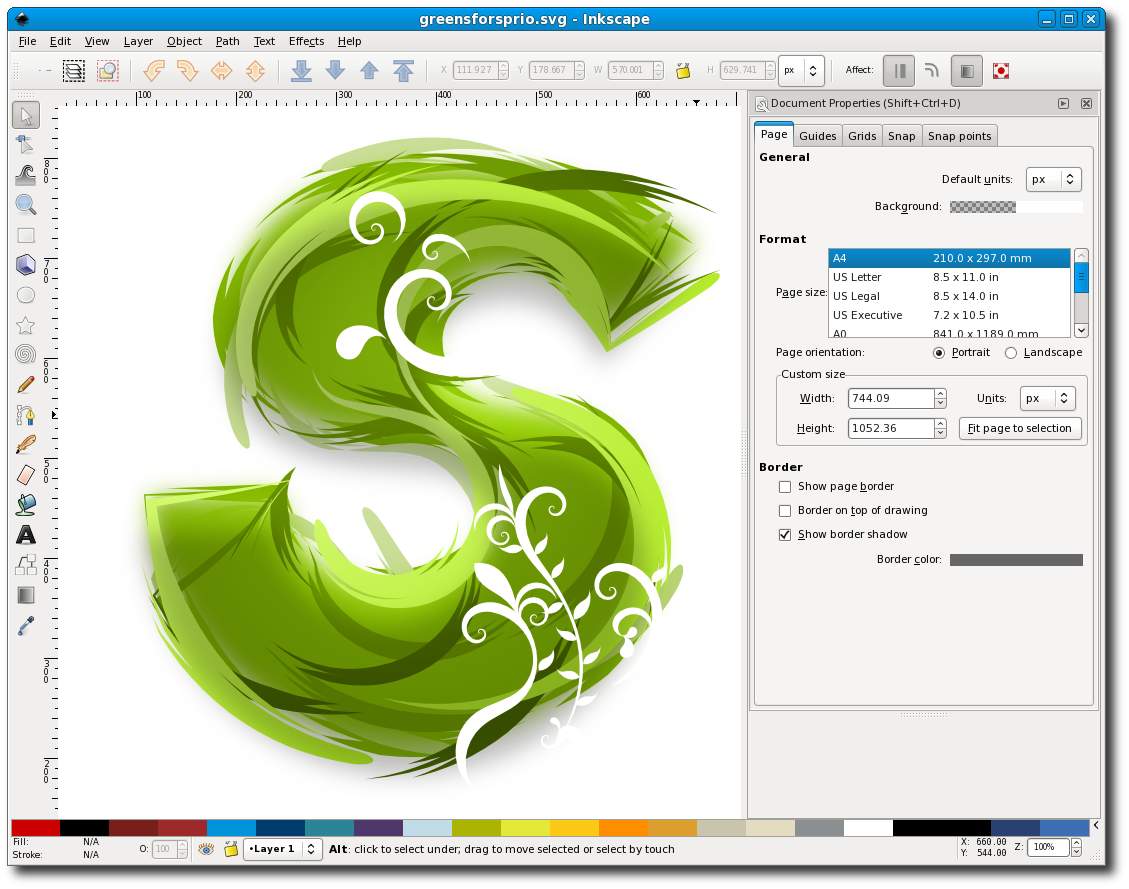
Task: Toggle Affect patterns transform
Action: 1001,71
